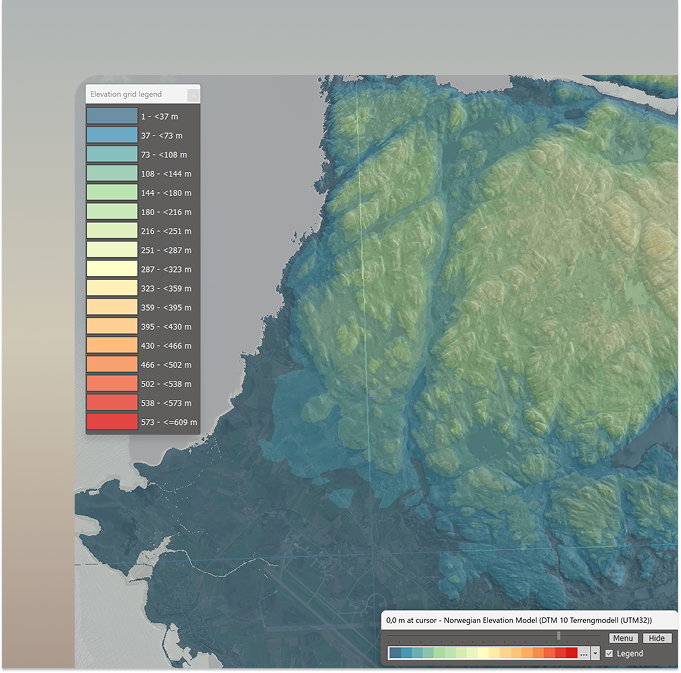Select the 538 - <573 m color swatch

pos(112,402)
